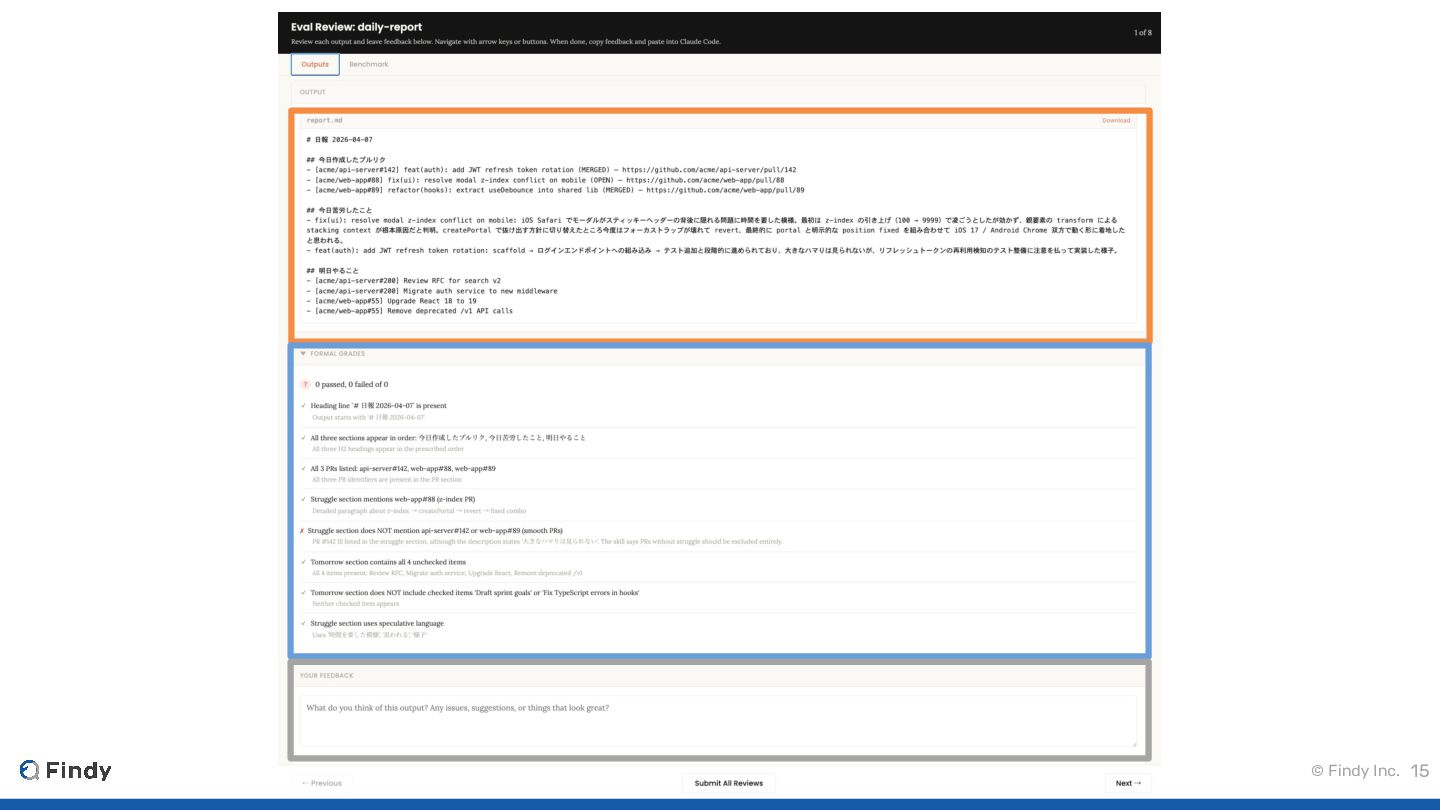The height and width of the screenshot is (810, 1440).
Task: Click 'Struggle section uses speculative language' grade text
Action: (377, 623)
